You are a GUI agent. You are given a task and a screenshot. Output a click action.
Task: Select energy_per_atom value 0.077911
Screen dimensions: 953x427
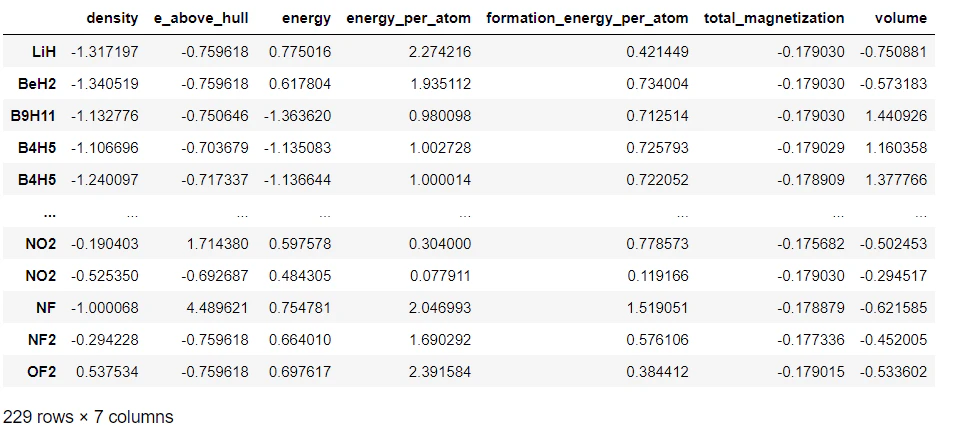(x=441, y=276)
